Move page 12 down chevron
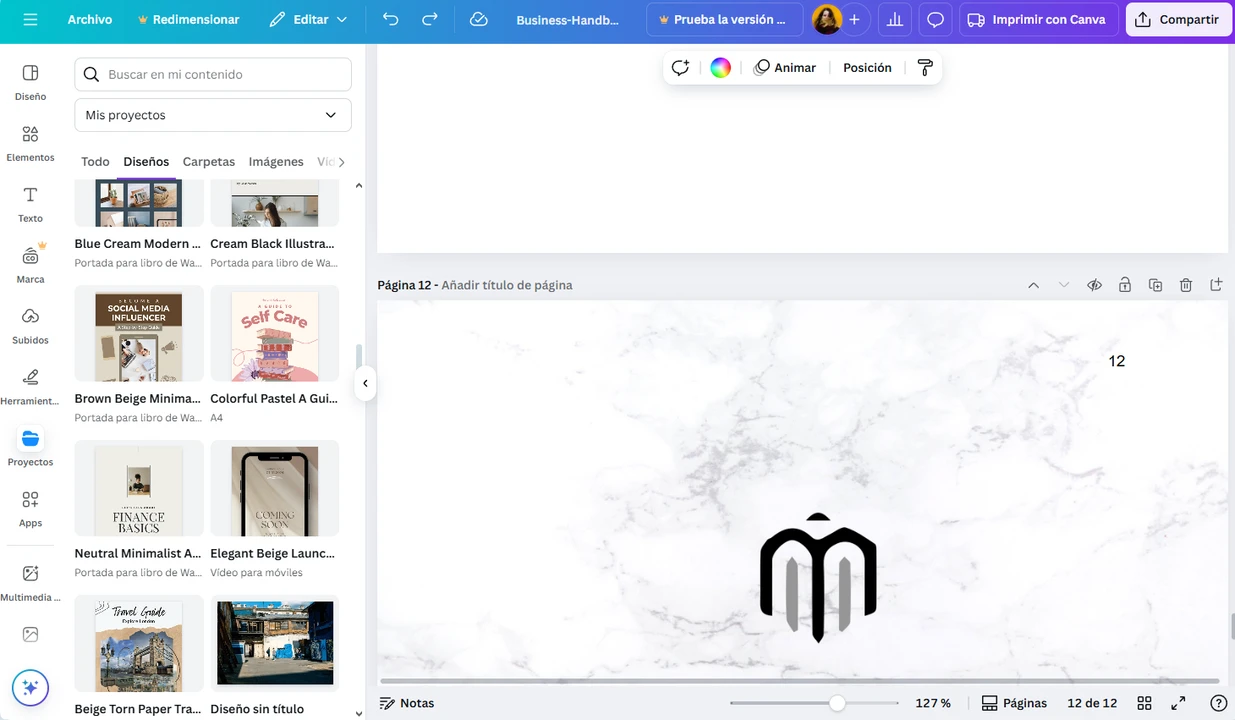The width and height of the screenshot is (1235, 720). [1064, 285]
